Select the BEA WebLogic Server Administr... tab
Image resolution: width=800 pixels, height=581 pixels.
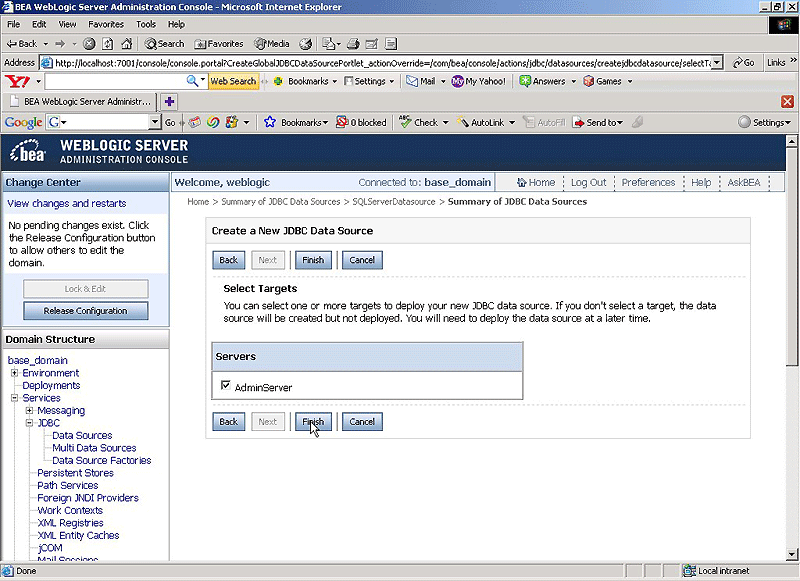tap(80, 102)
